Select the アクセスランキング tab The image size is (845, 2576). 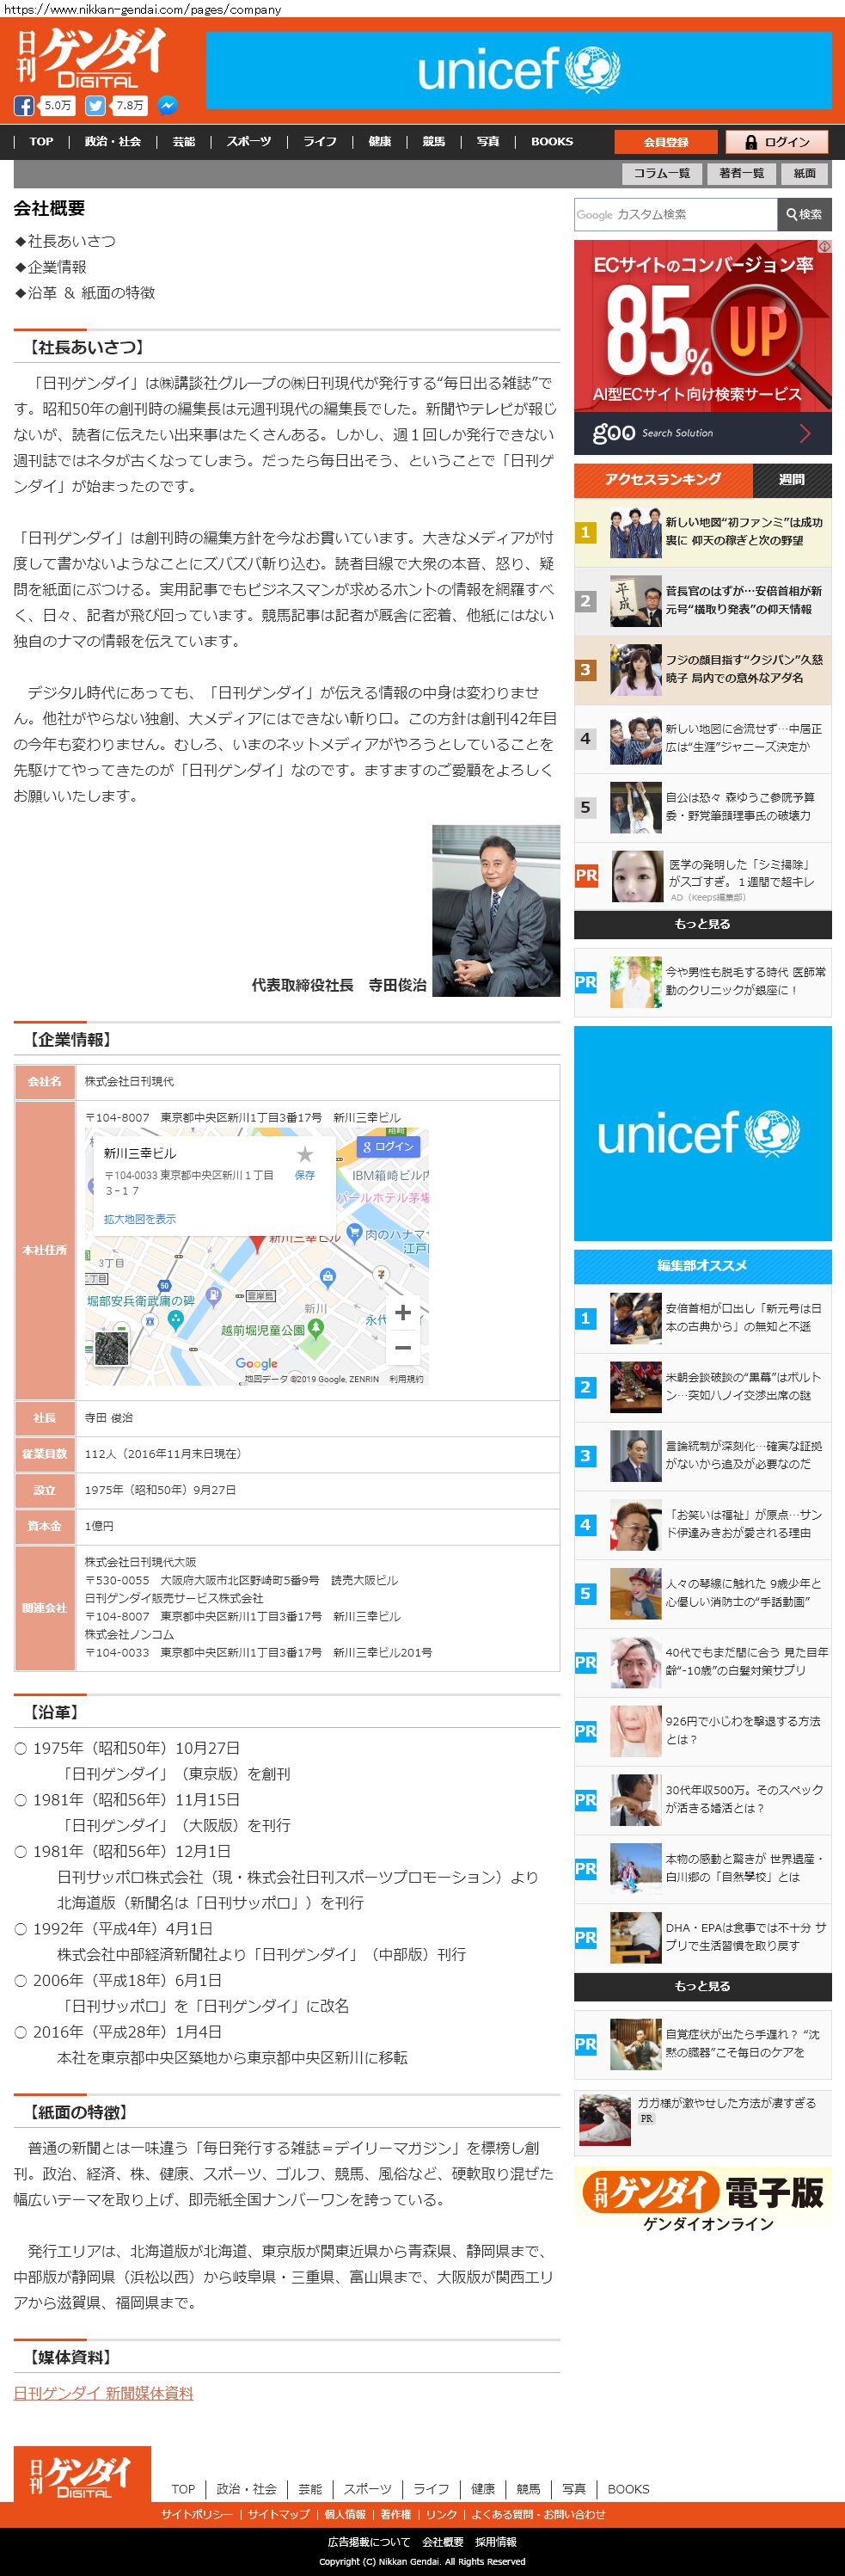click(663, 480)
